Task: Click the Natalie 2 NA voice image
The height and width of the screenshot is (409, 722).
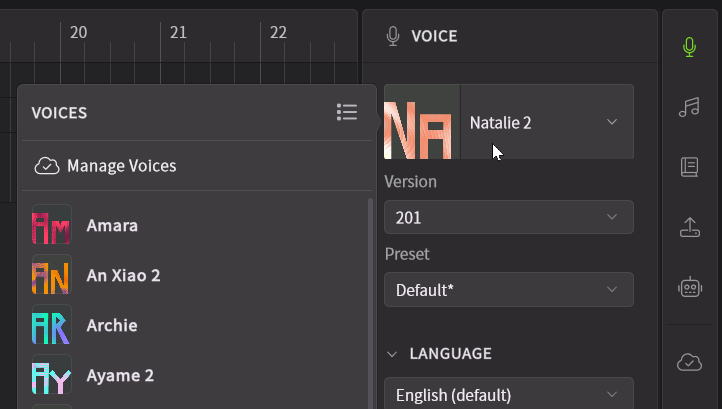Action: 422,122
